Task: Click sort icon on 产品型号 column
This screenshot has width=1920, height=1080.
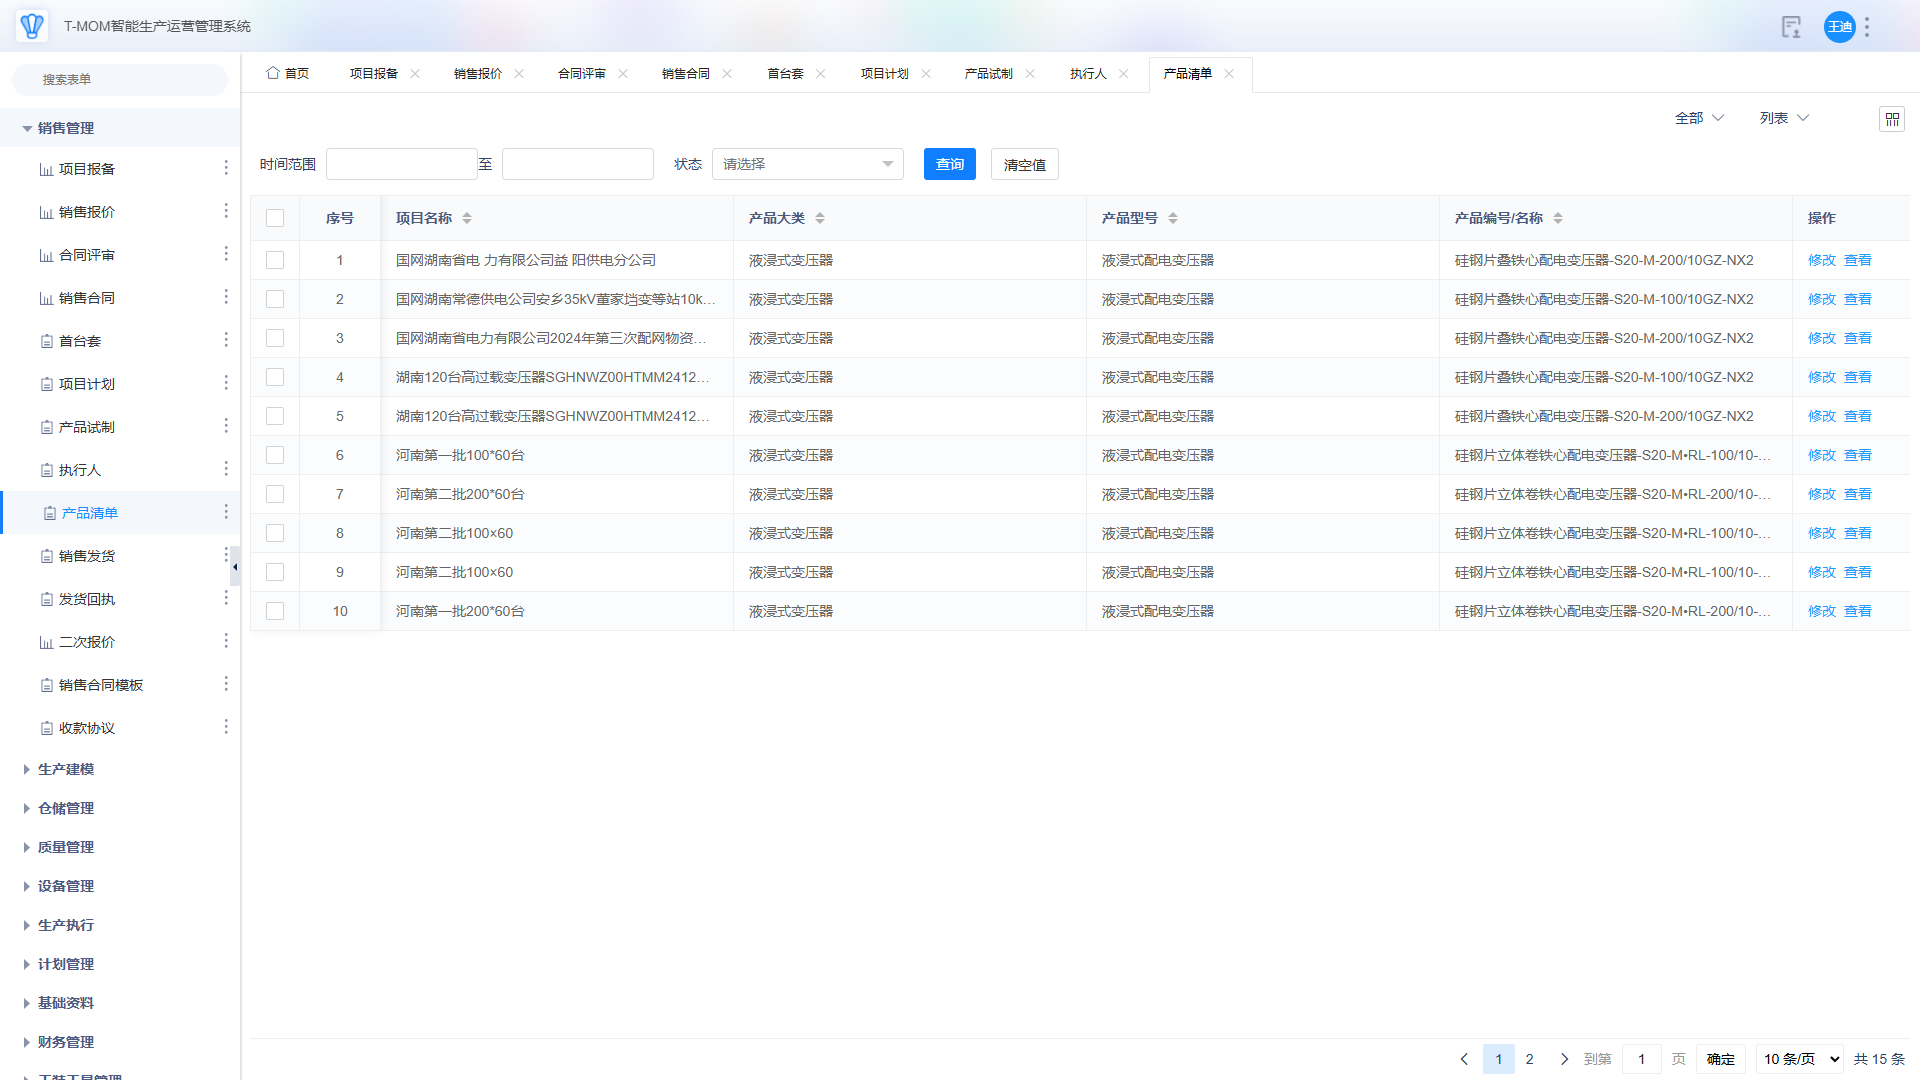Action: point(1173,218)
